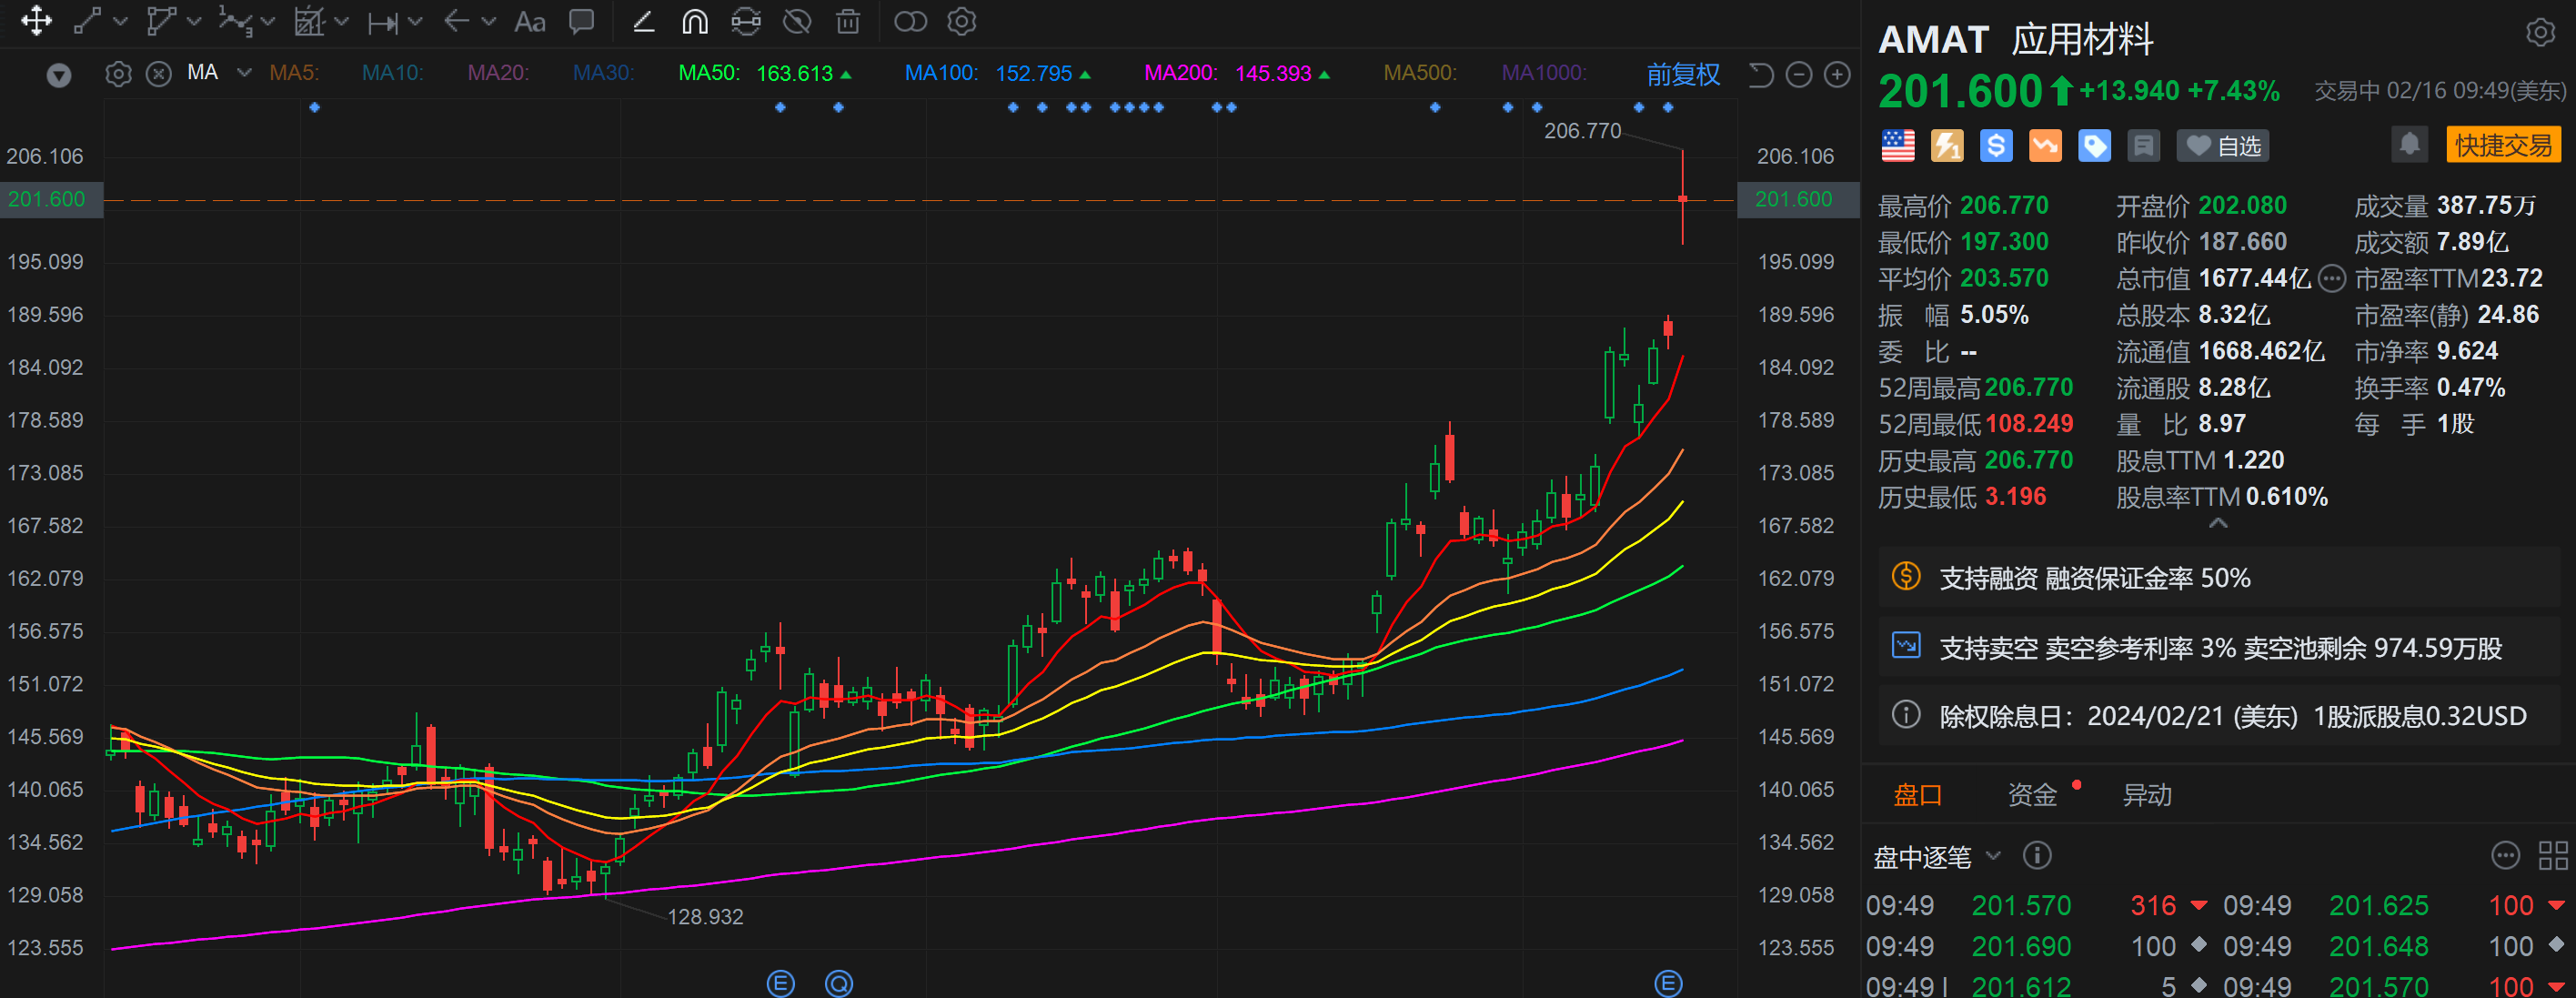Viewport: 2576px width, 998px height.
Task: Click the orange short-selling trend icon
Action: [x=2045, y=146]
